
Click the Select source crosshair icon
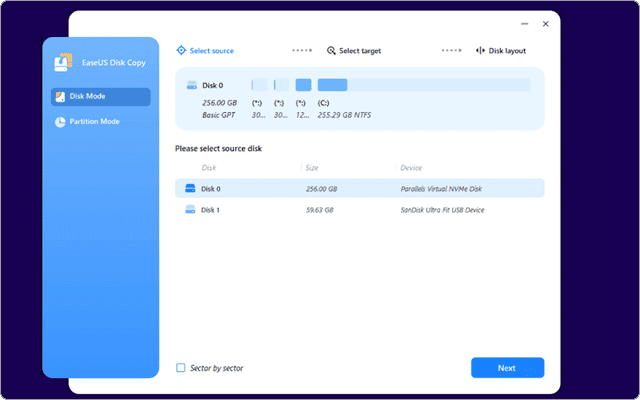tap(181, 50)
